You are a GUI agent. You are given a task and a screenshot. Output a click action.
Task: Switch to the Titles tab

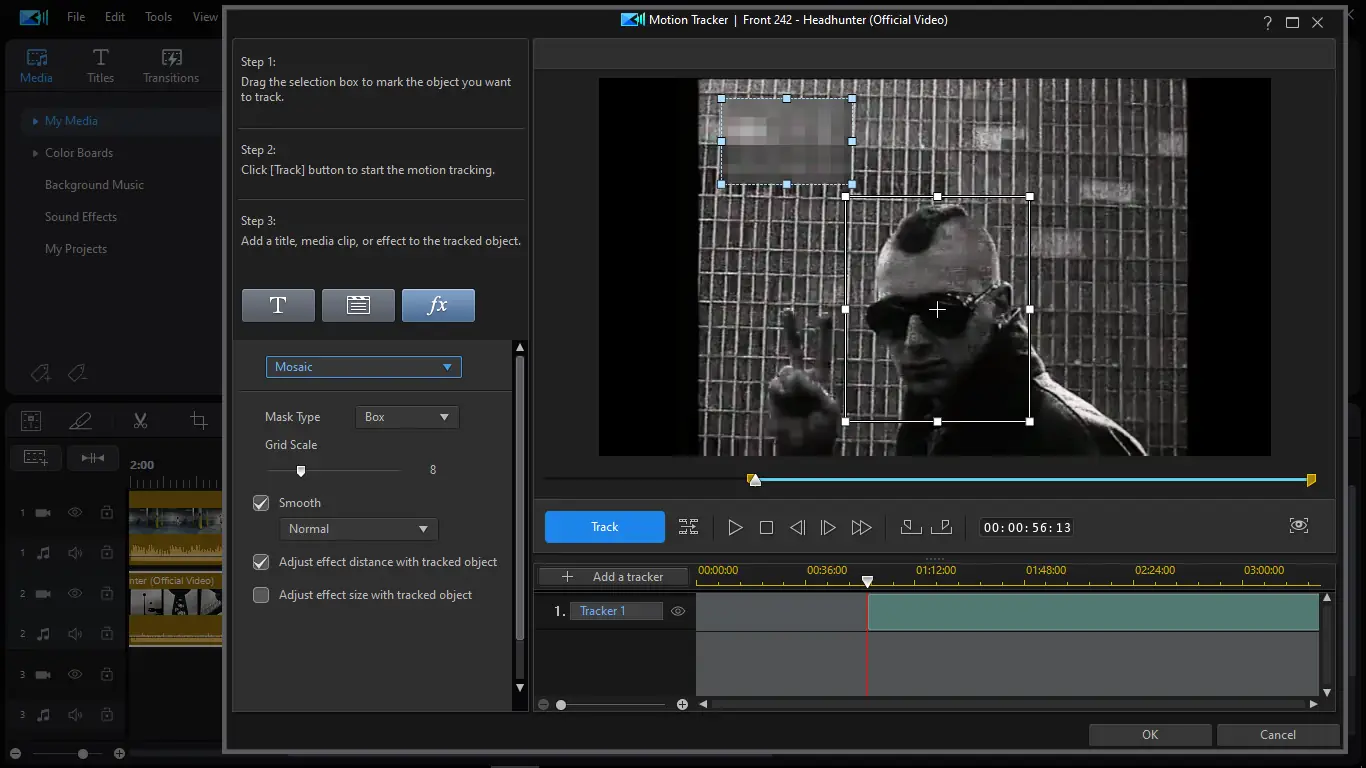click(100, 66)
